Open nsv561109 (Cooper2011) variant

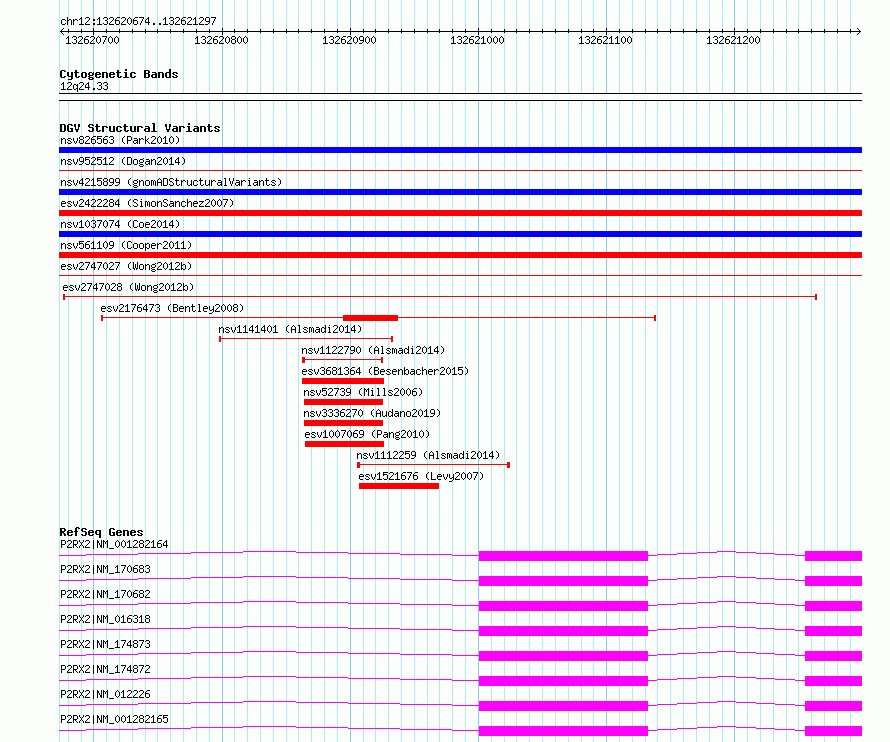click(126, 245)
